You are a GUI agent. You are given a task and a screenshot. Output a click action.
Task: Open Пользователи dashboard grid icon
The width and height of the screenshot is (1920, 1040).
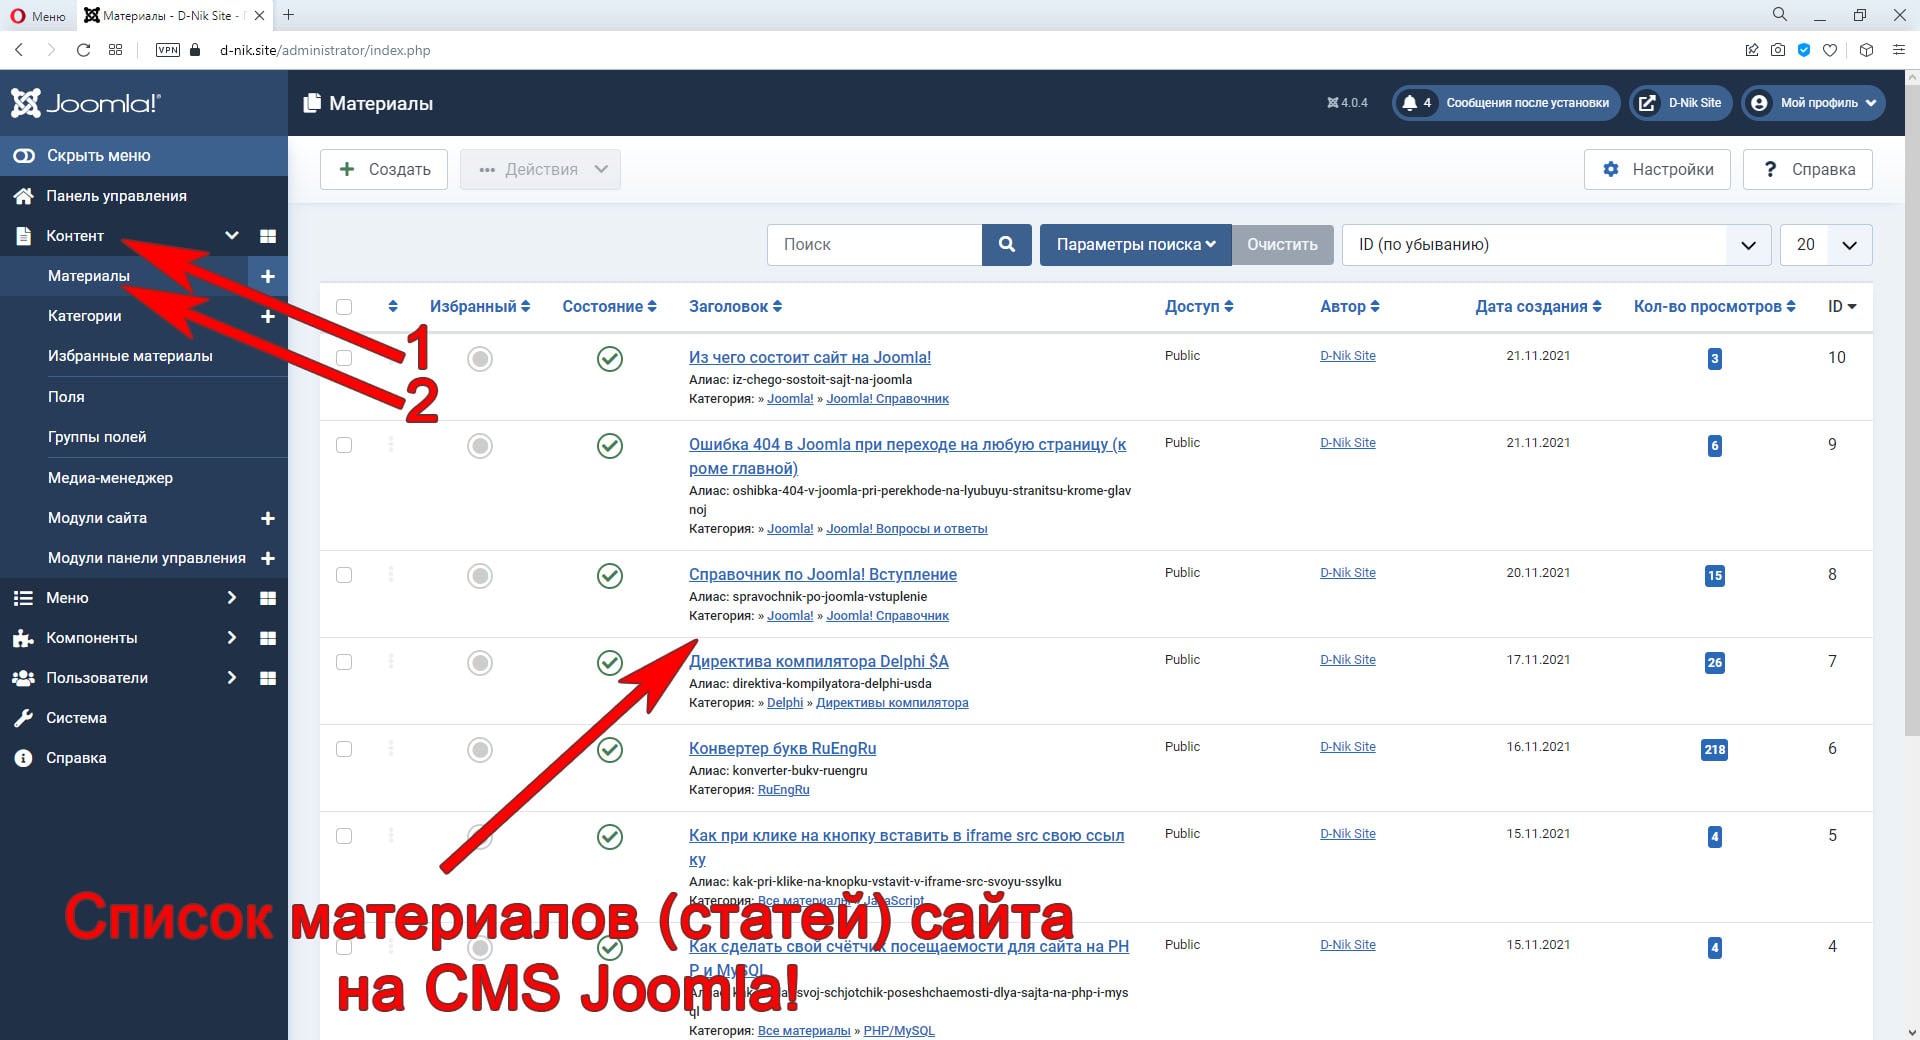(268, 678)
